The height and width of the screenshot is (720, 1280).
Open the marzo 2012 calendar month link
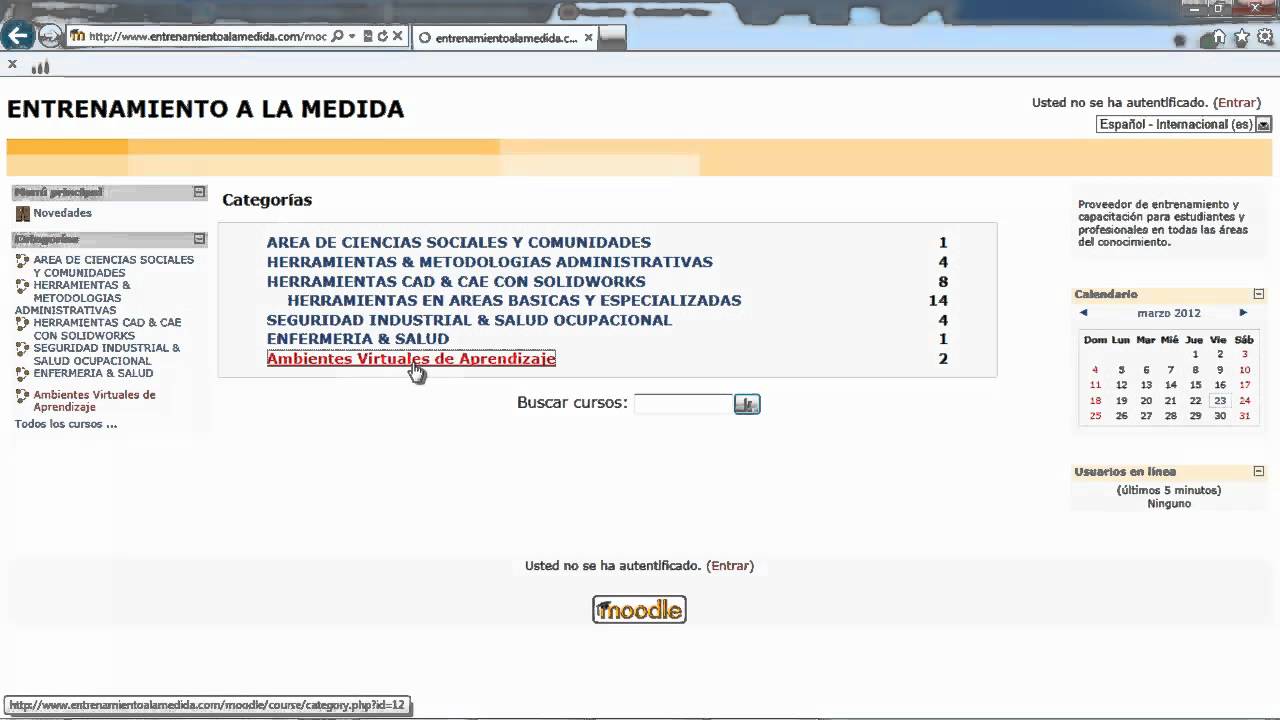(1168, 313)
